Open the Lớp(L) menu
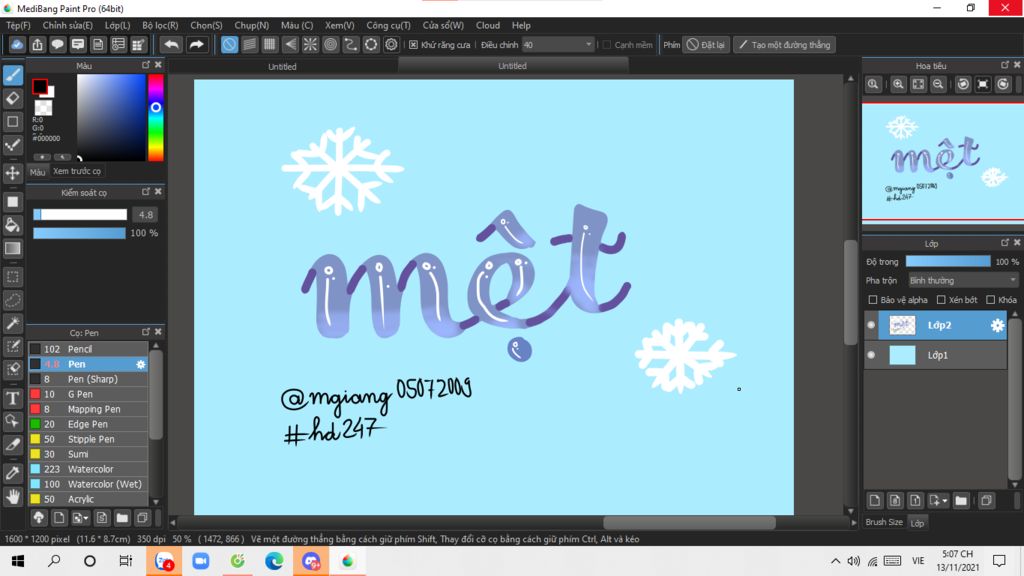 [118, 25]
